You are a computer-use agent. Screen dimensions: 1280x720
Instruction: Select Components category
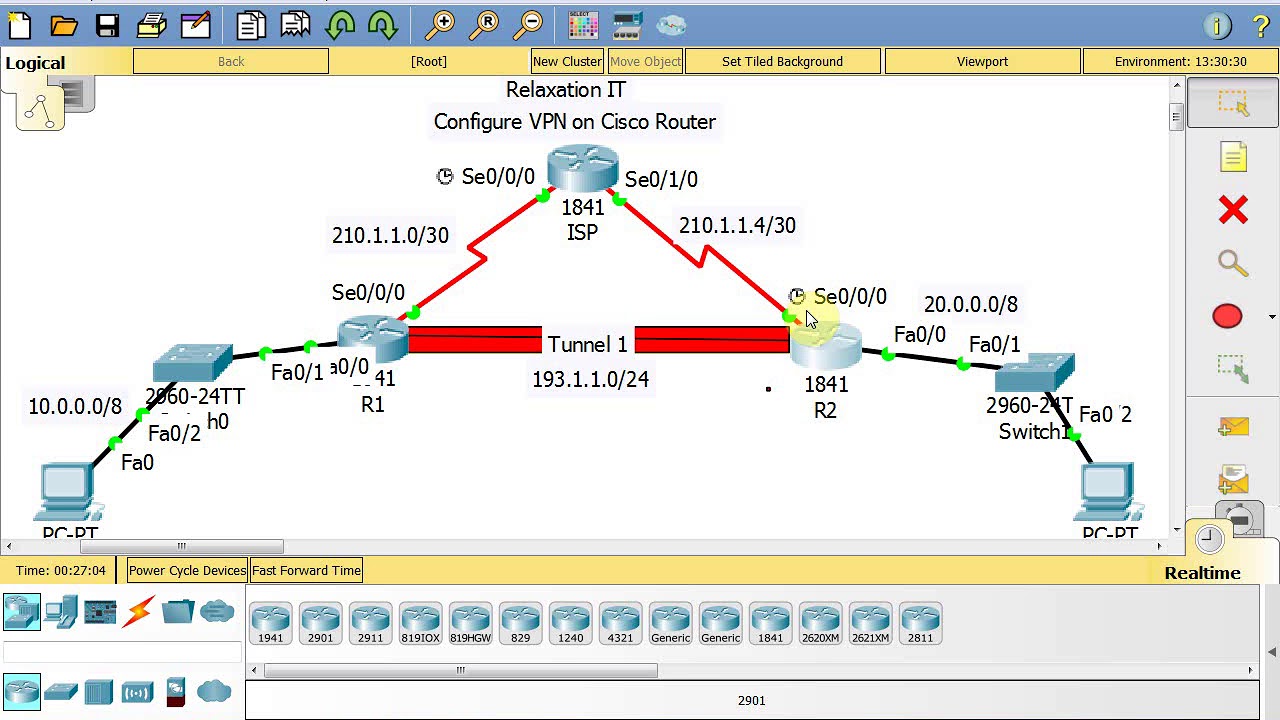tap(100, 611)
